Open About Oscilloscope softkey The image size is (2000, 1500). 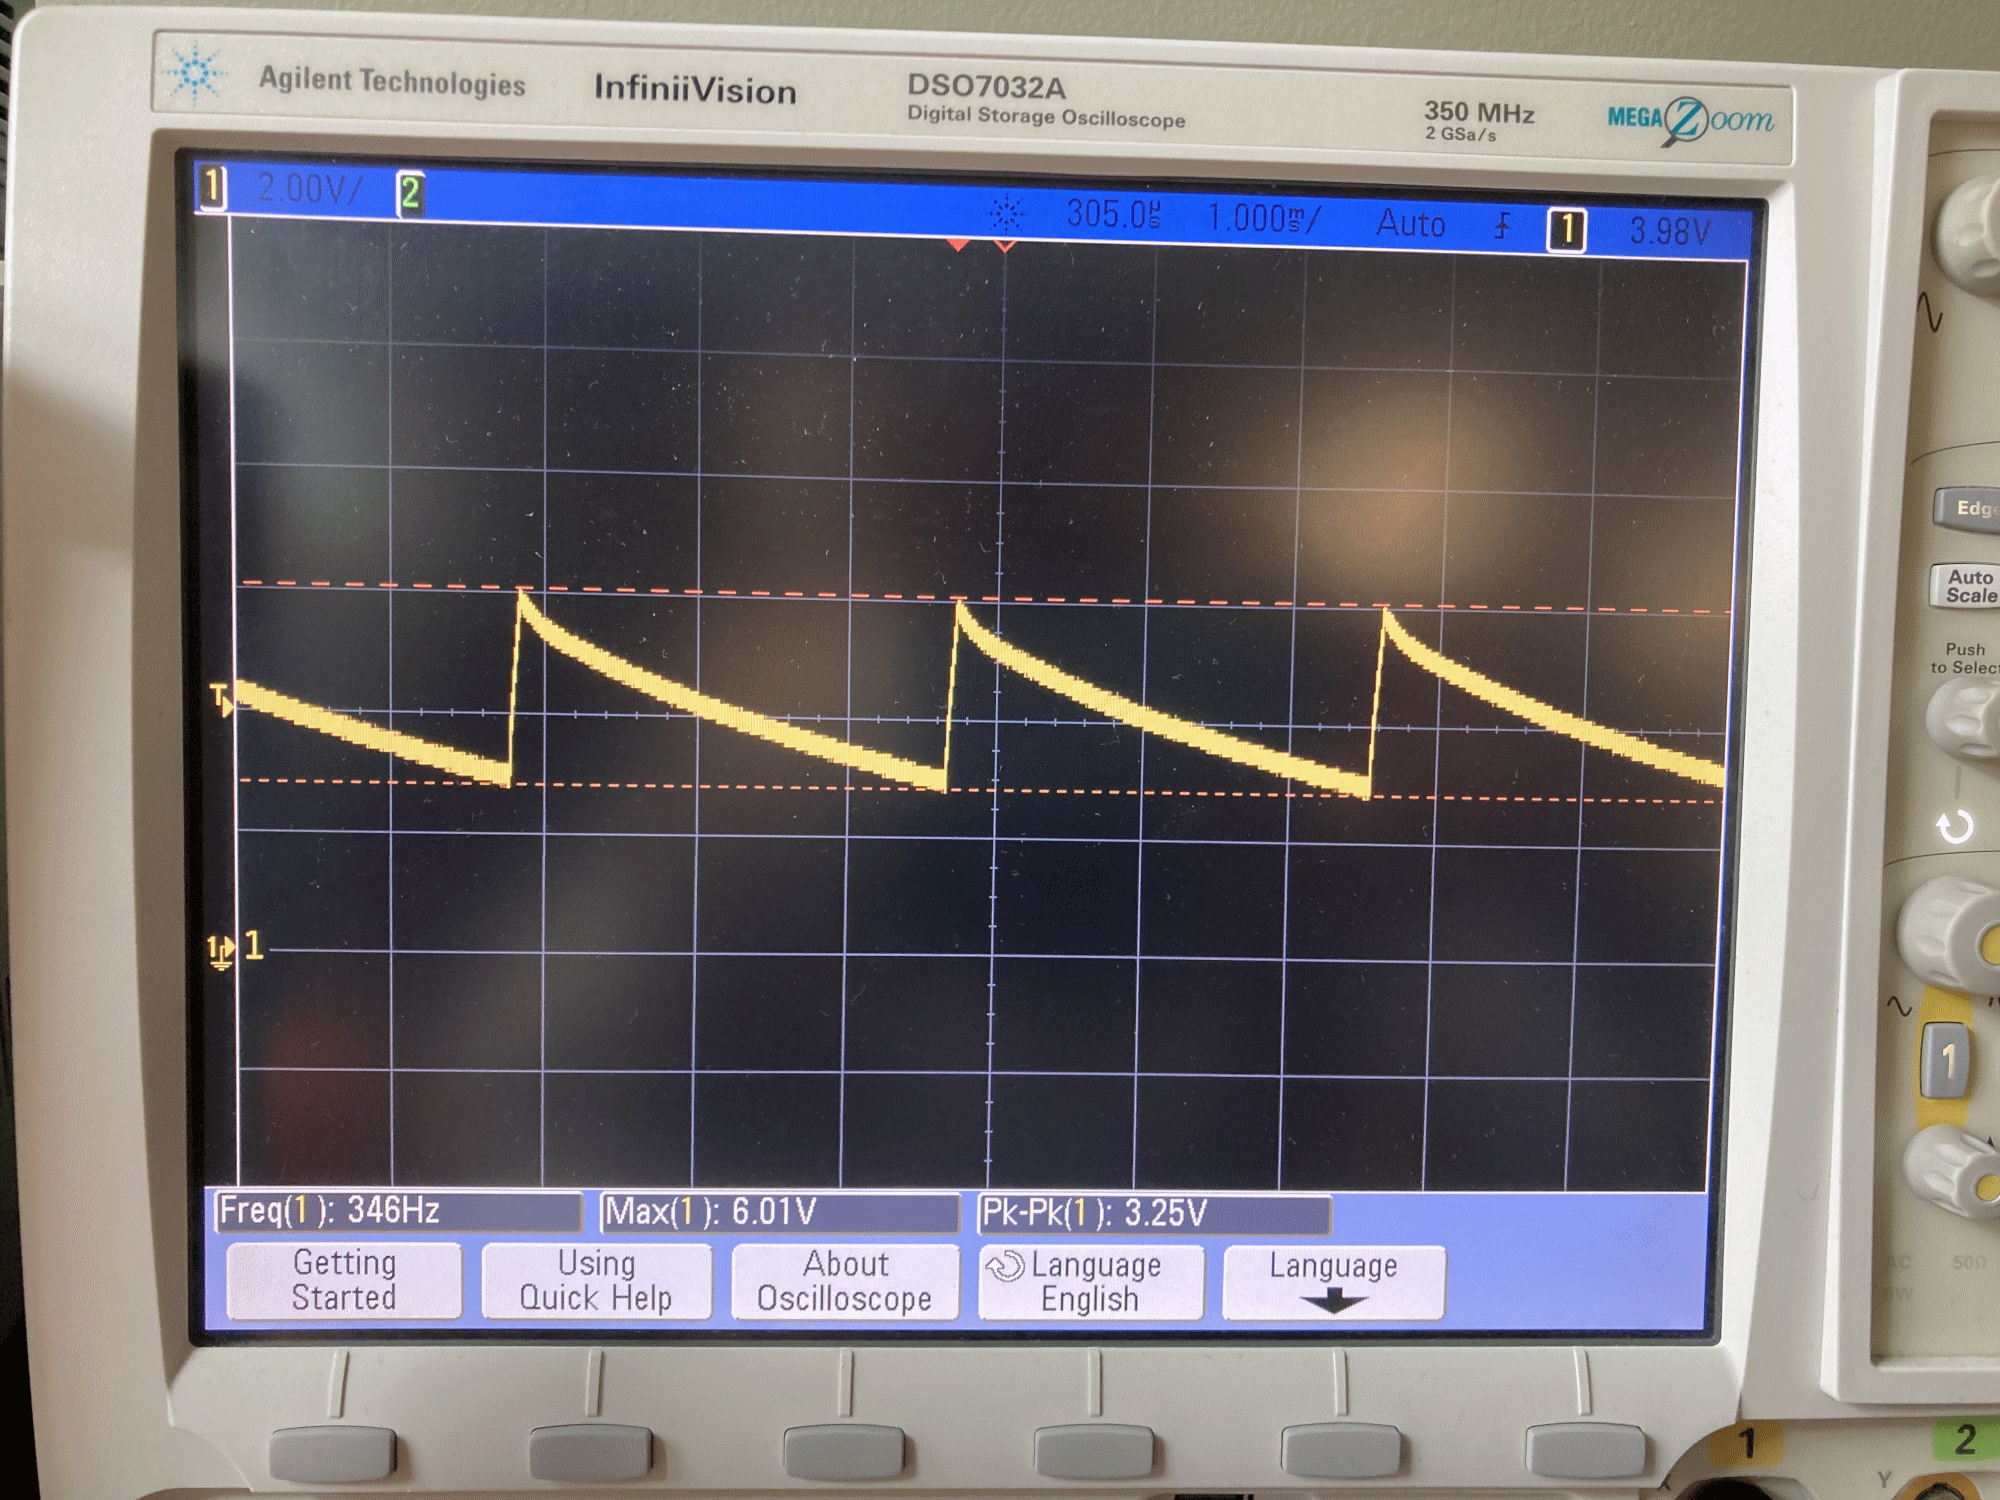coord(845,1282)
